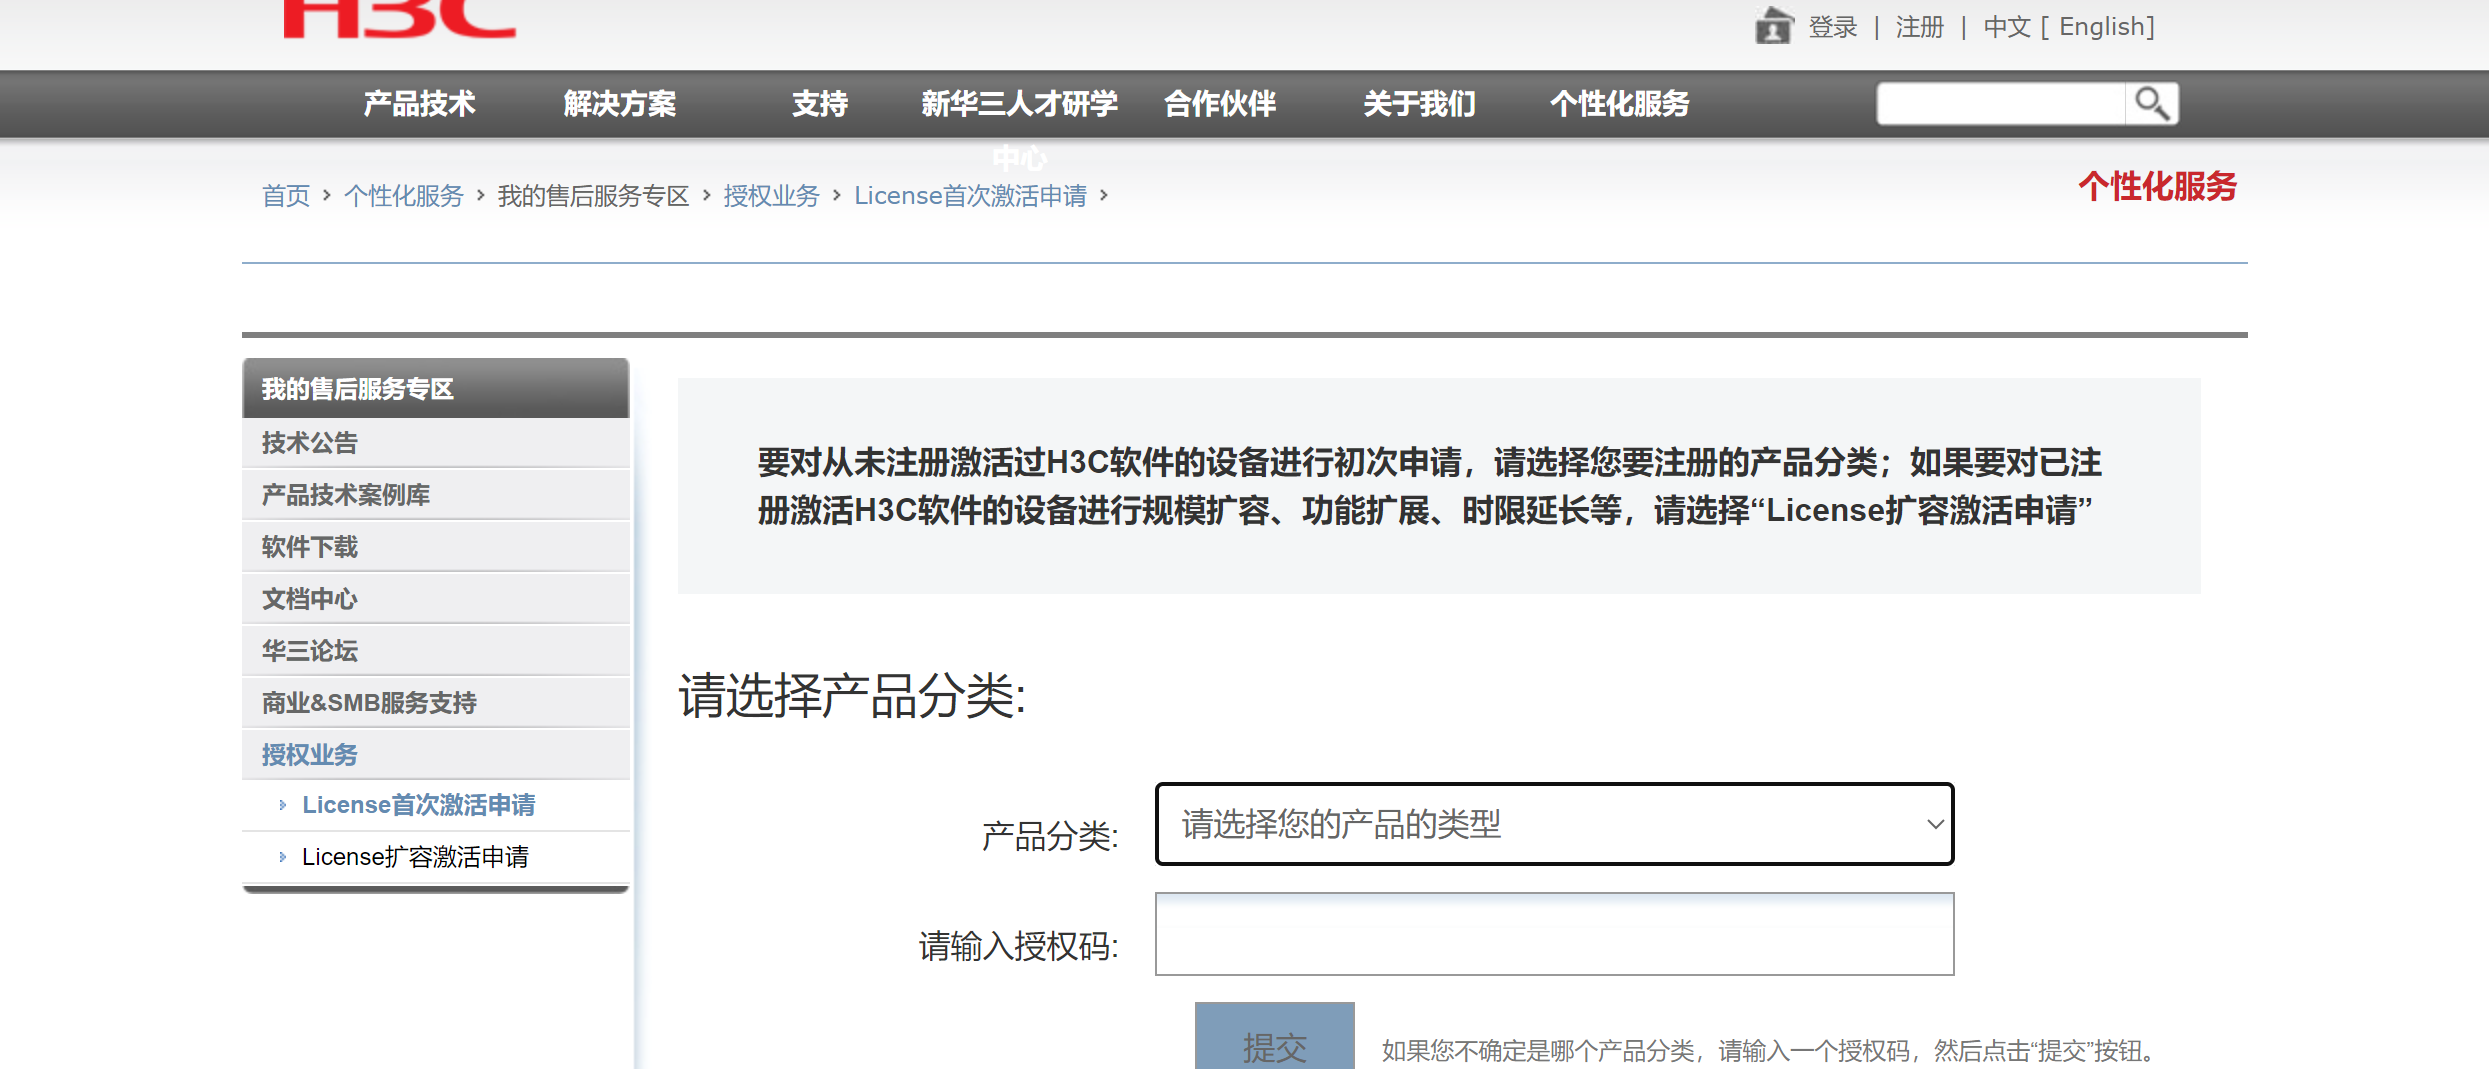Focus the top search input box
The width and height of the screenshot is (2489, 1069).
pyautogui.click(x=2000, y=103)
